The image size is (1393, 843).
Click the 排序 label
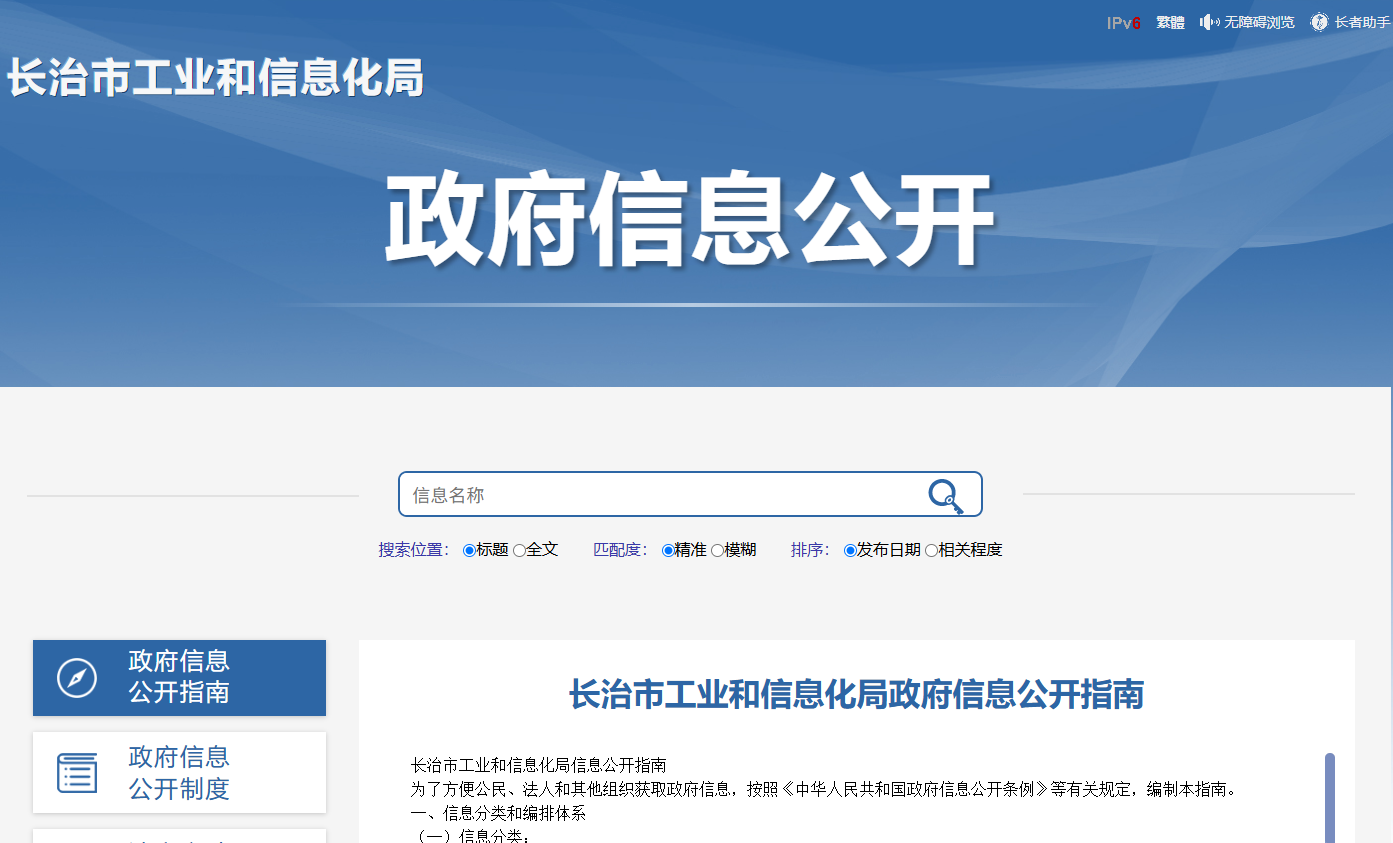pos(810,550)
